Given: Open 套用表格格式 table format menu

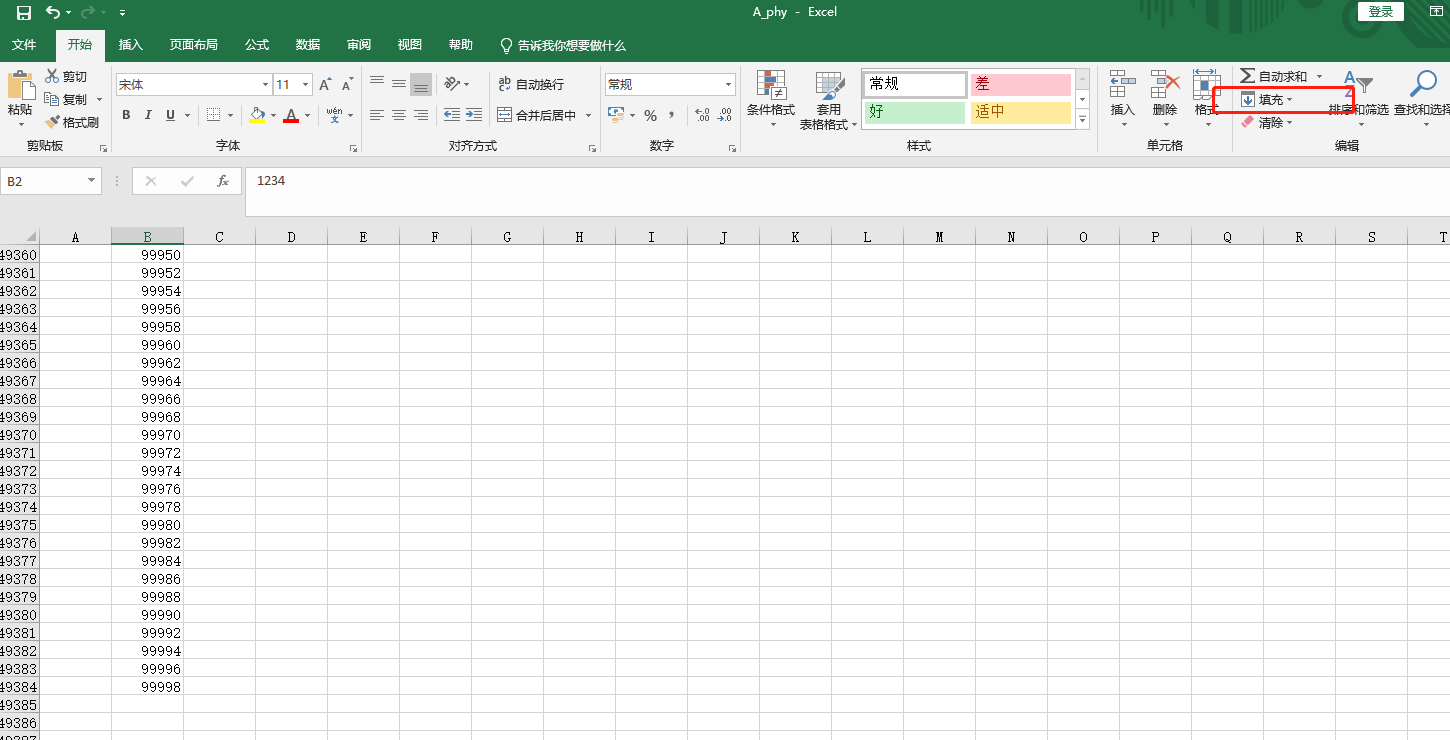Looking at the screenshot, I should tap(829, 100).
